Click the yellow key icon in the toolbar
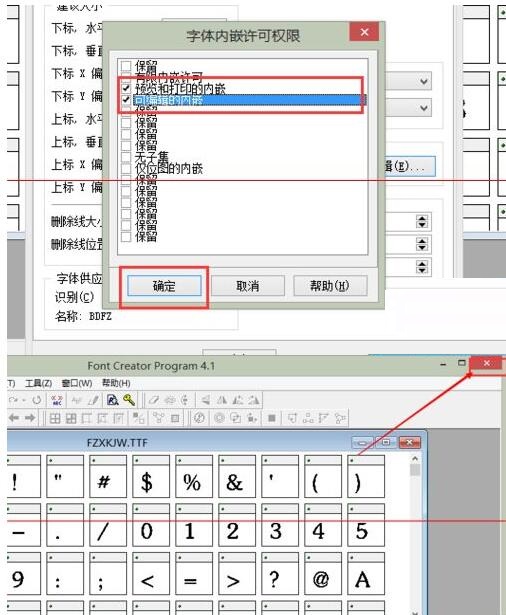This screenshot has width=506, height=615. tap(129, 400)
